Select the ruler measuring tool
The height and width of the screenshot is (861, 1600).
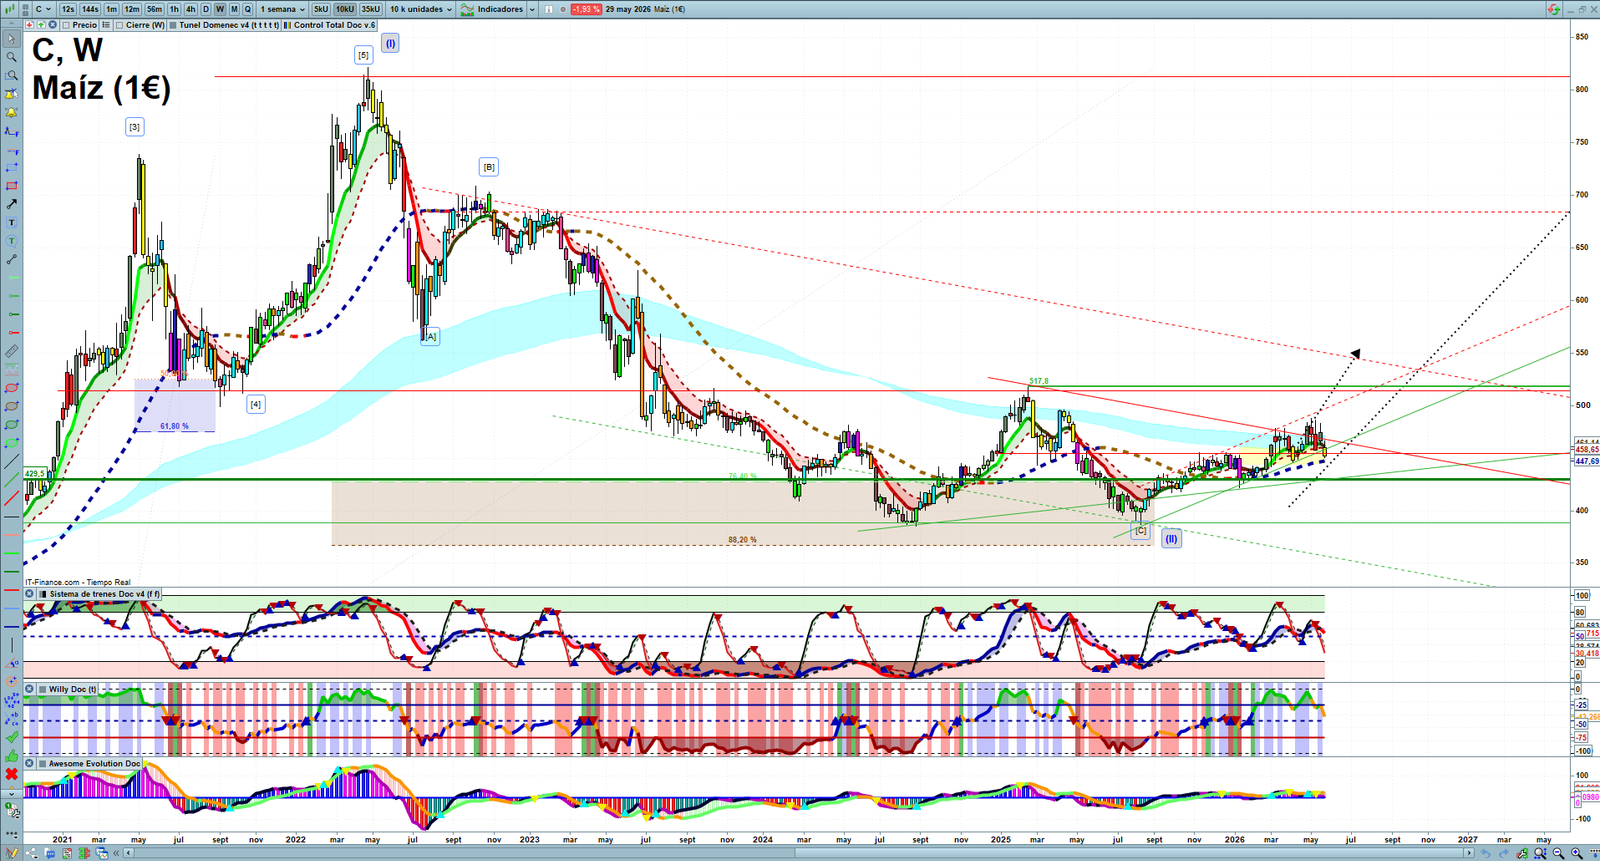point(11,351)
